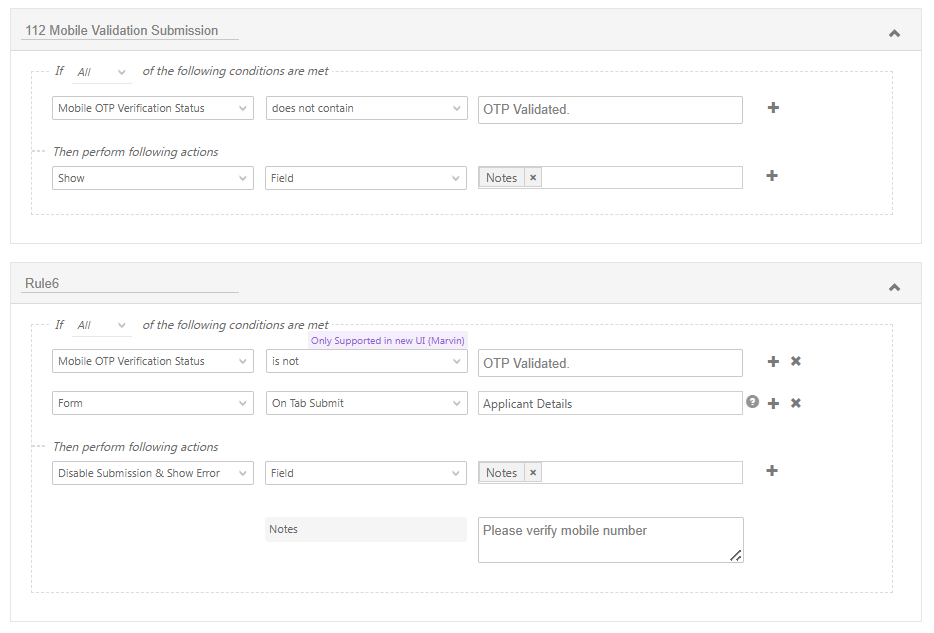Viewport: 934px width, 633px height.
Task: Add an action next to Show Notes field
Action: [772, 176]
